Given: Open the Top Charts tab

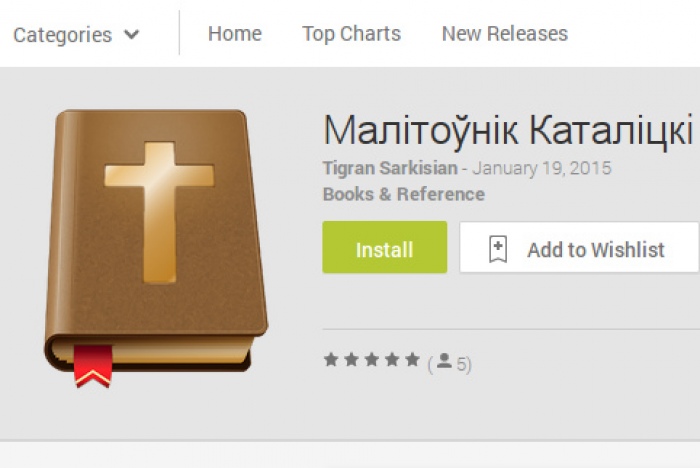Looking at the screenshot, I should [x=351, y=33].
